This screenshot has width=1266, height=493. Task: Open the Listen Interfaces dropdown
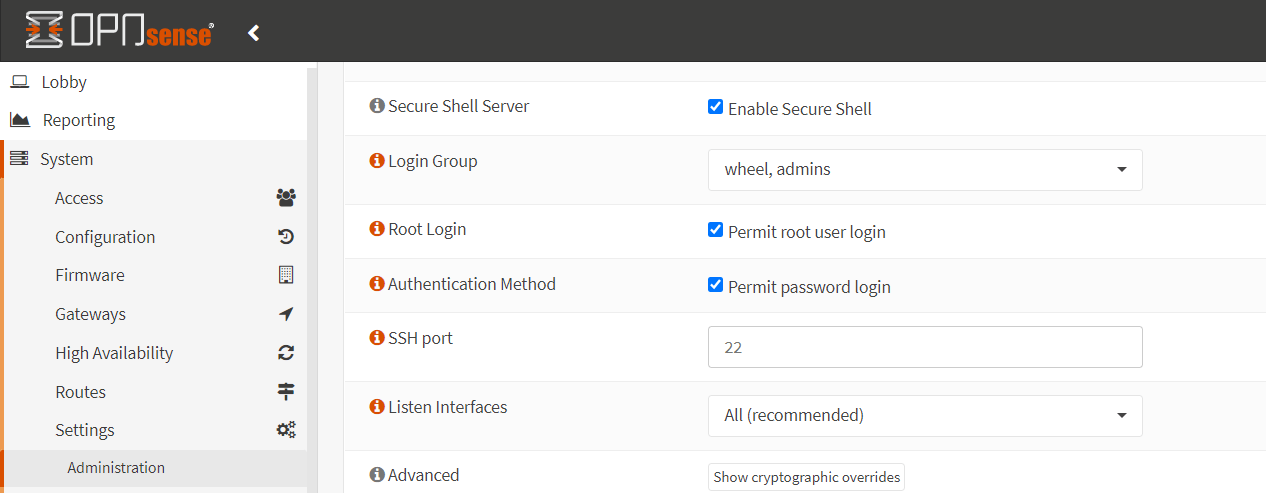coord(925,415)
